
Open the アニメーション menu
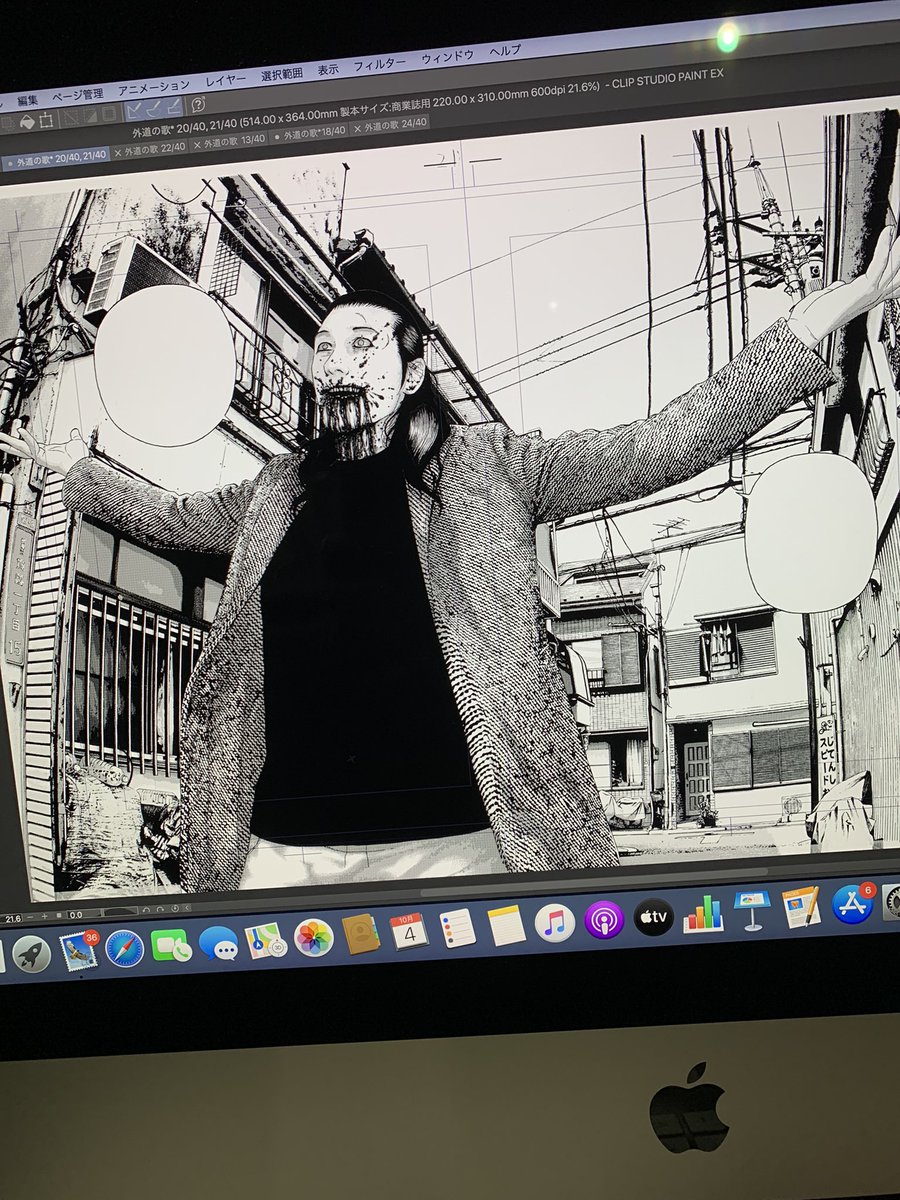(154, 87)
